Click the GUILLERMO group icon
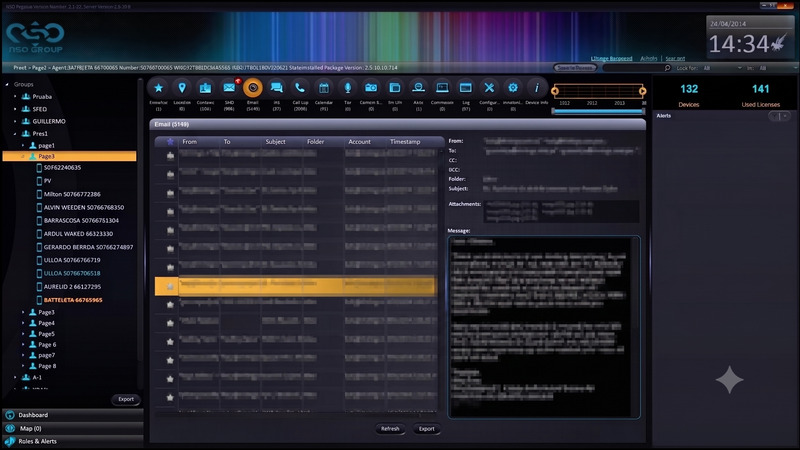This screenshot has height=450, width=800. click(x=26, y=121)
